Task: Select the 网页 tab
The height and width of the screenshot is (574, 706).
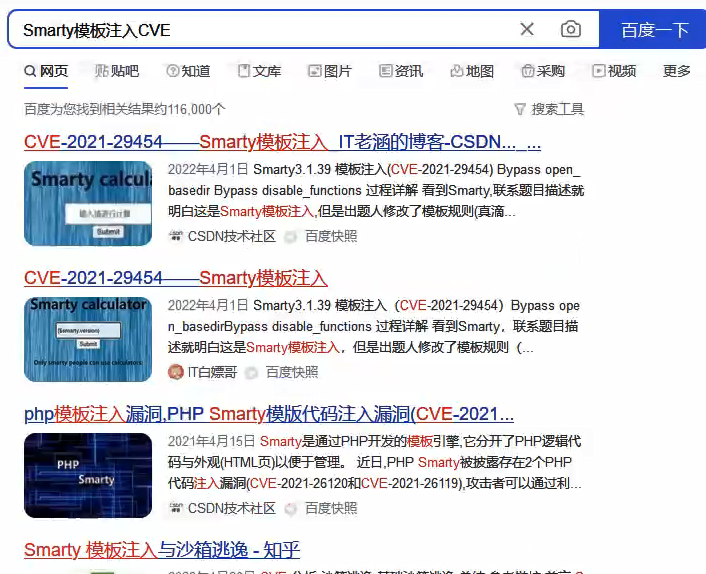Action: tap(46, 71)
